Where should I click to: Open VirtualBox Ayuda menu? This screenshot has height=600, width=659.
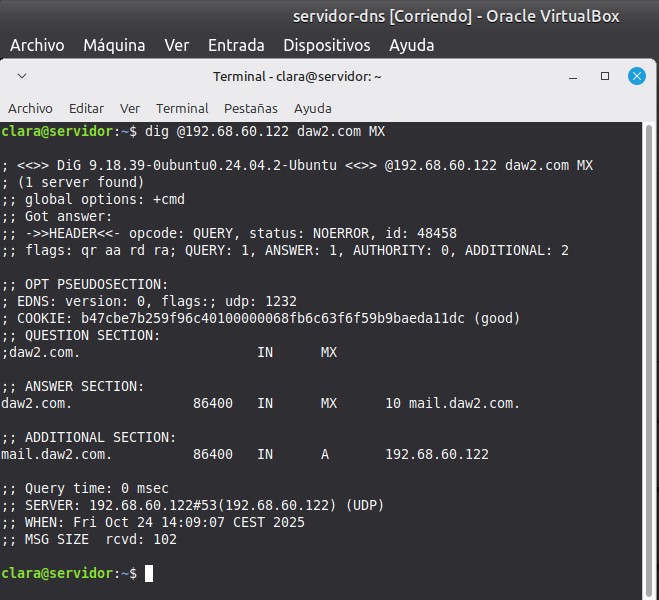411,45
